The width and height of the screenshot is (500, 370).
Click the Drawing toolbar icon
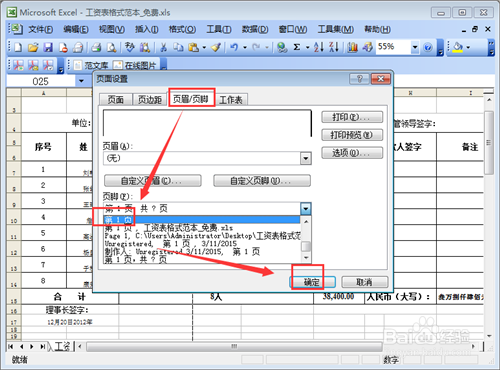(x=368, y=47)
